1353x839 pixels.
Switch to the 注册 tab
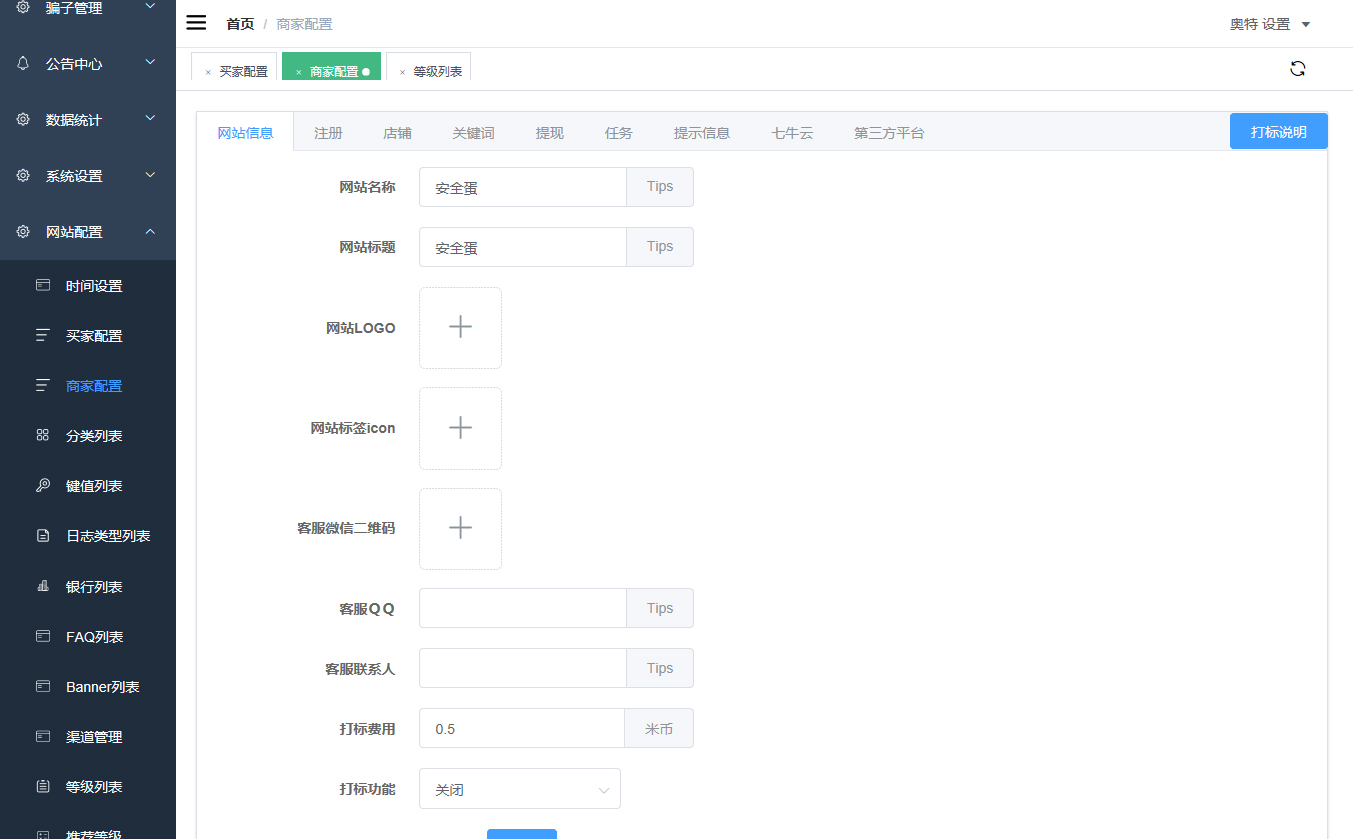328,133
